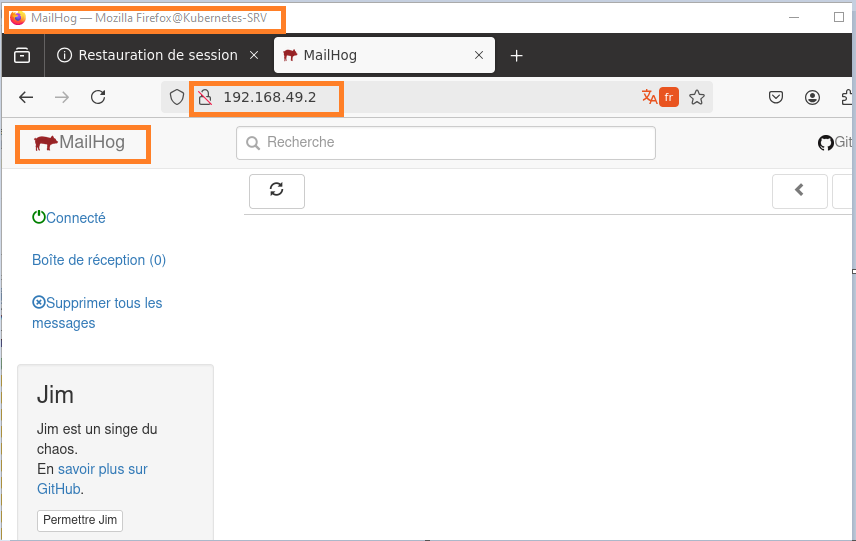
Task: Open the Firefox account icon
Action: (x=812, y=97)
